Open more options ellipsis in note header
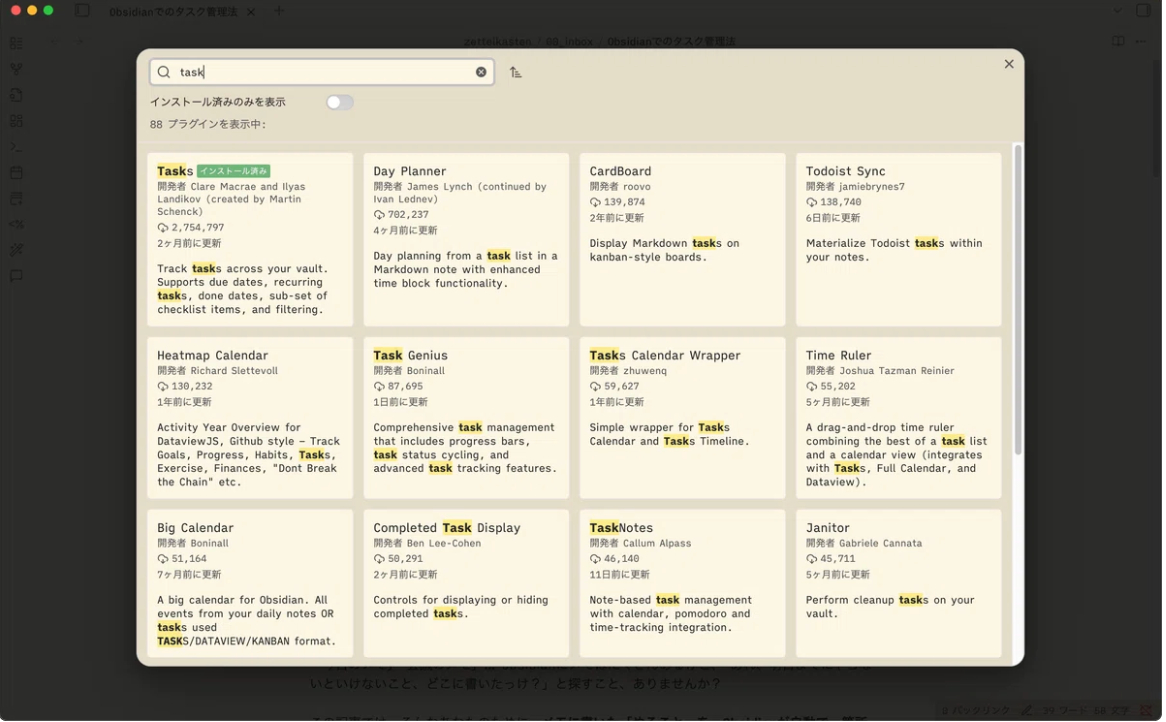This screenshot has height=722, width=1166. pos(1141,42)
